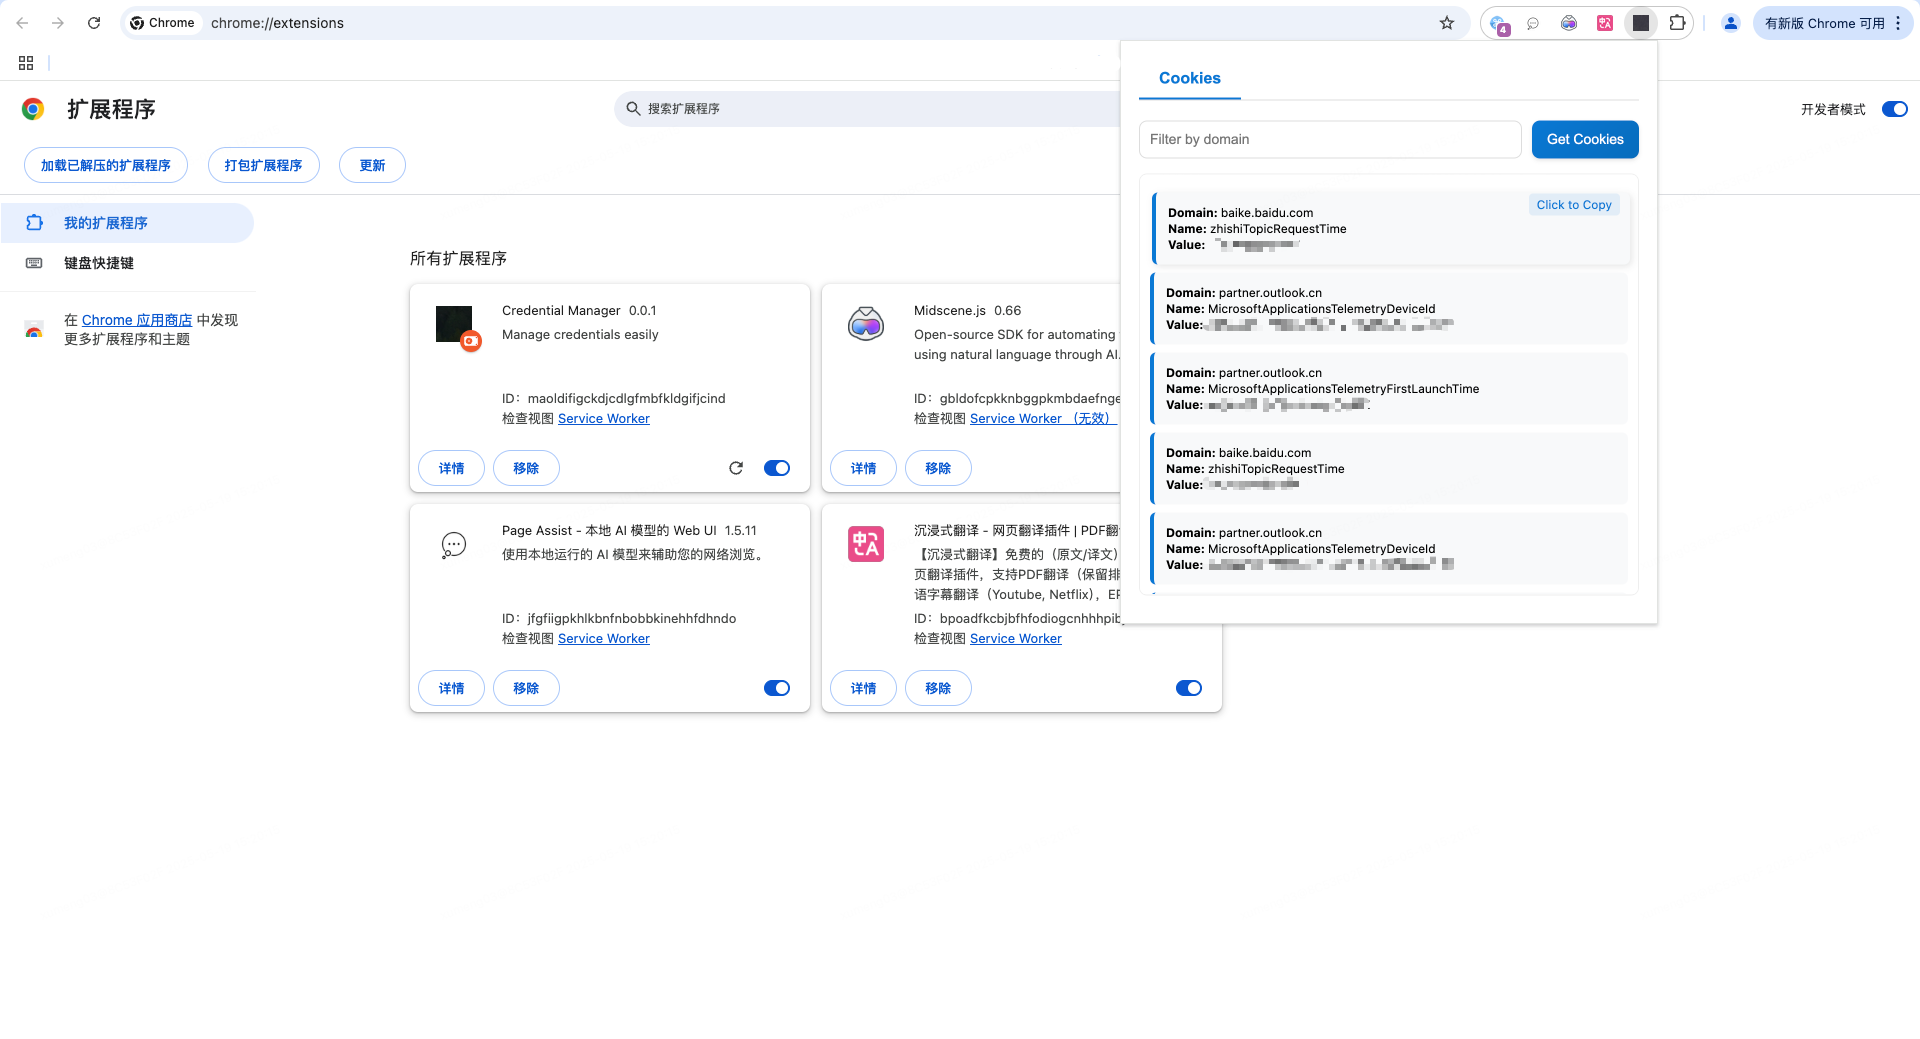This screenshot has height=1039, width=1920.
Task: Click 移除 for Midscene.js
Action: (938, 468)
